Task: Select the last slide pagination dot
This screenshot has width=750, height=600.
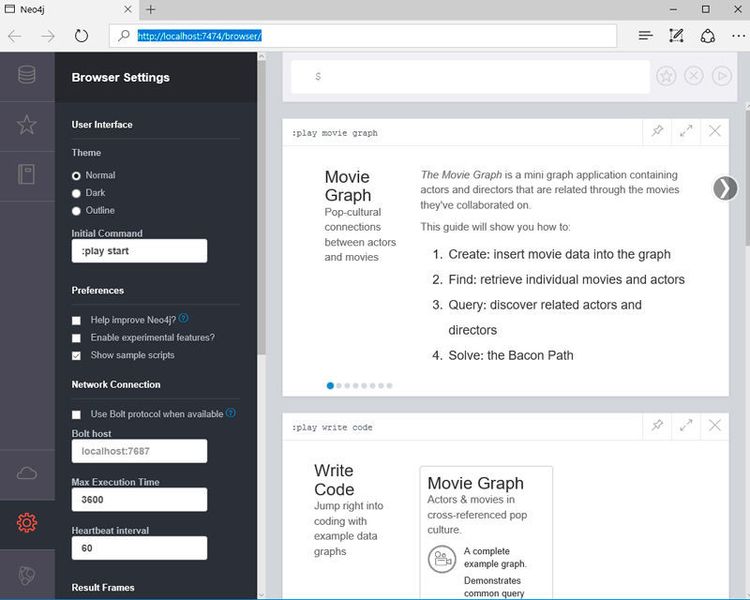Action: click(x=390, y=386)
